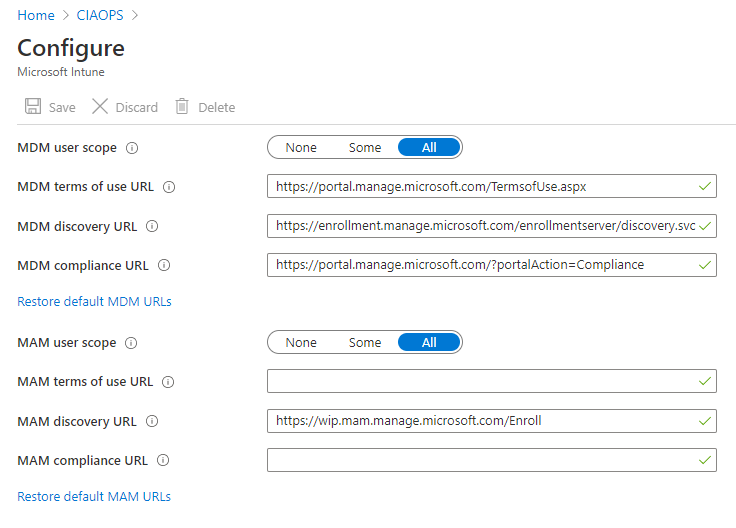736x528 pixels.
Task: Set MAM user scope to Some
Action: click(x=365, y=343)
